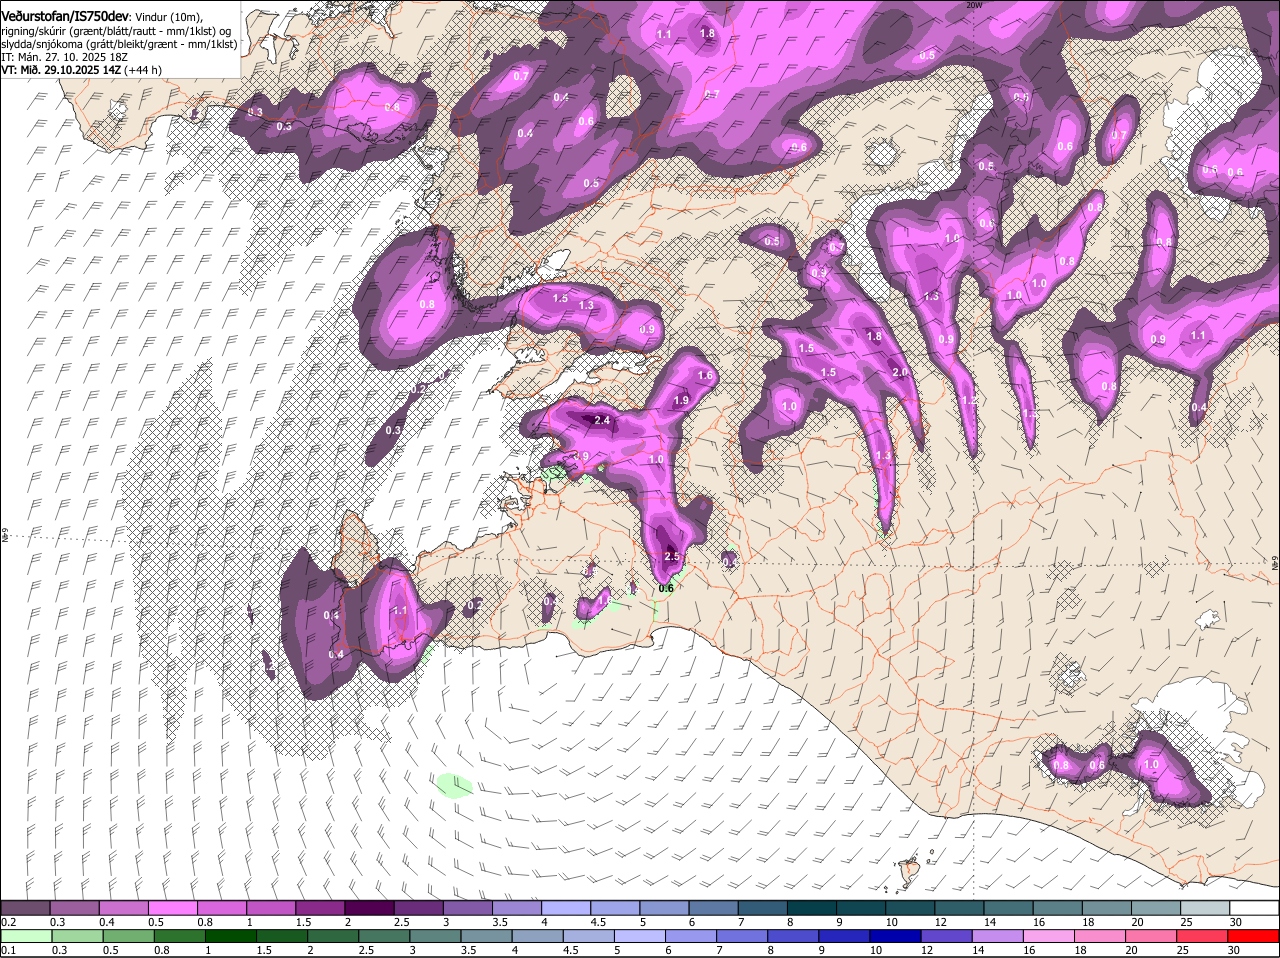This screenshot has width=1280, height=958.
Task: Click the '12' label in the rain legend row
Action: (x=925, y=949)
